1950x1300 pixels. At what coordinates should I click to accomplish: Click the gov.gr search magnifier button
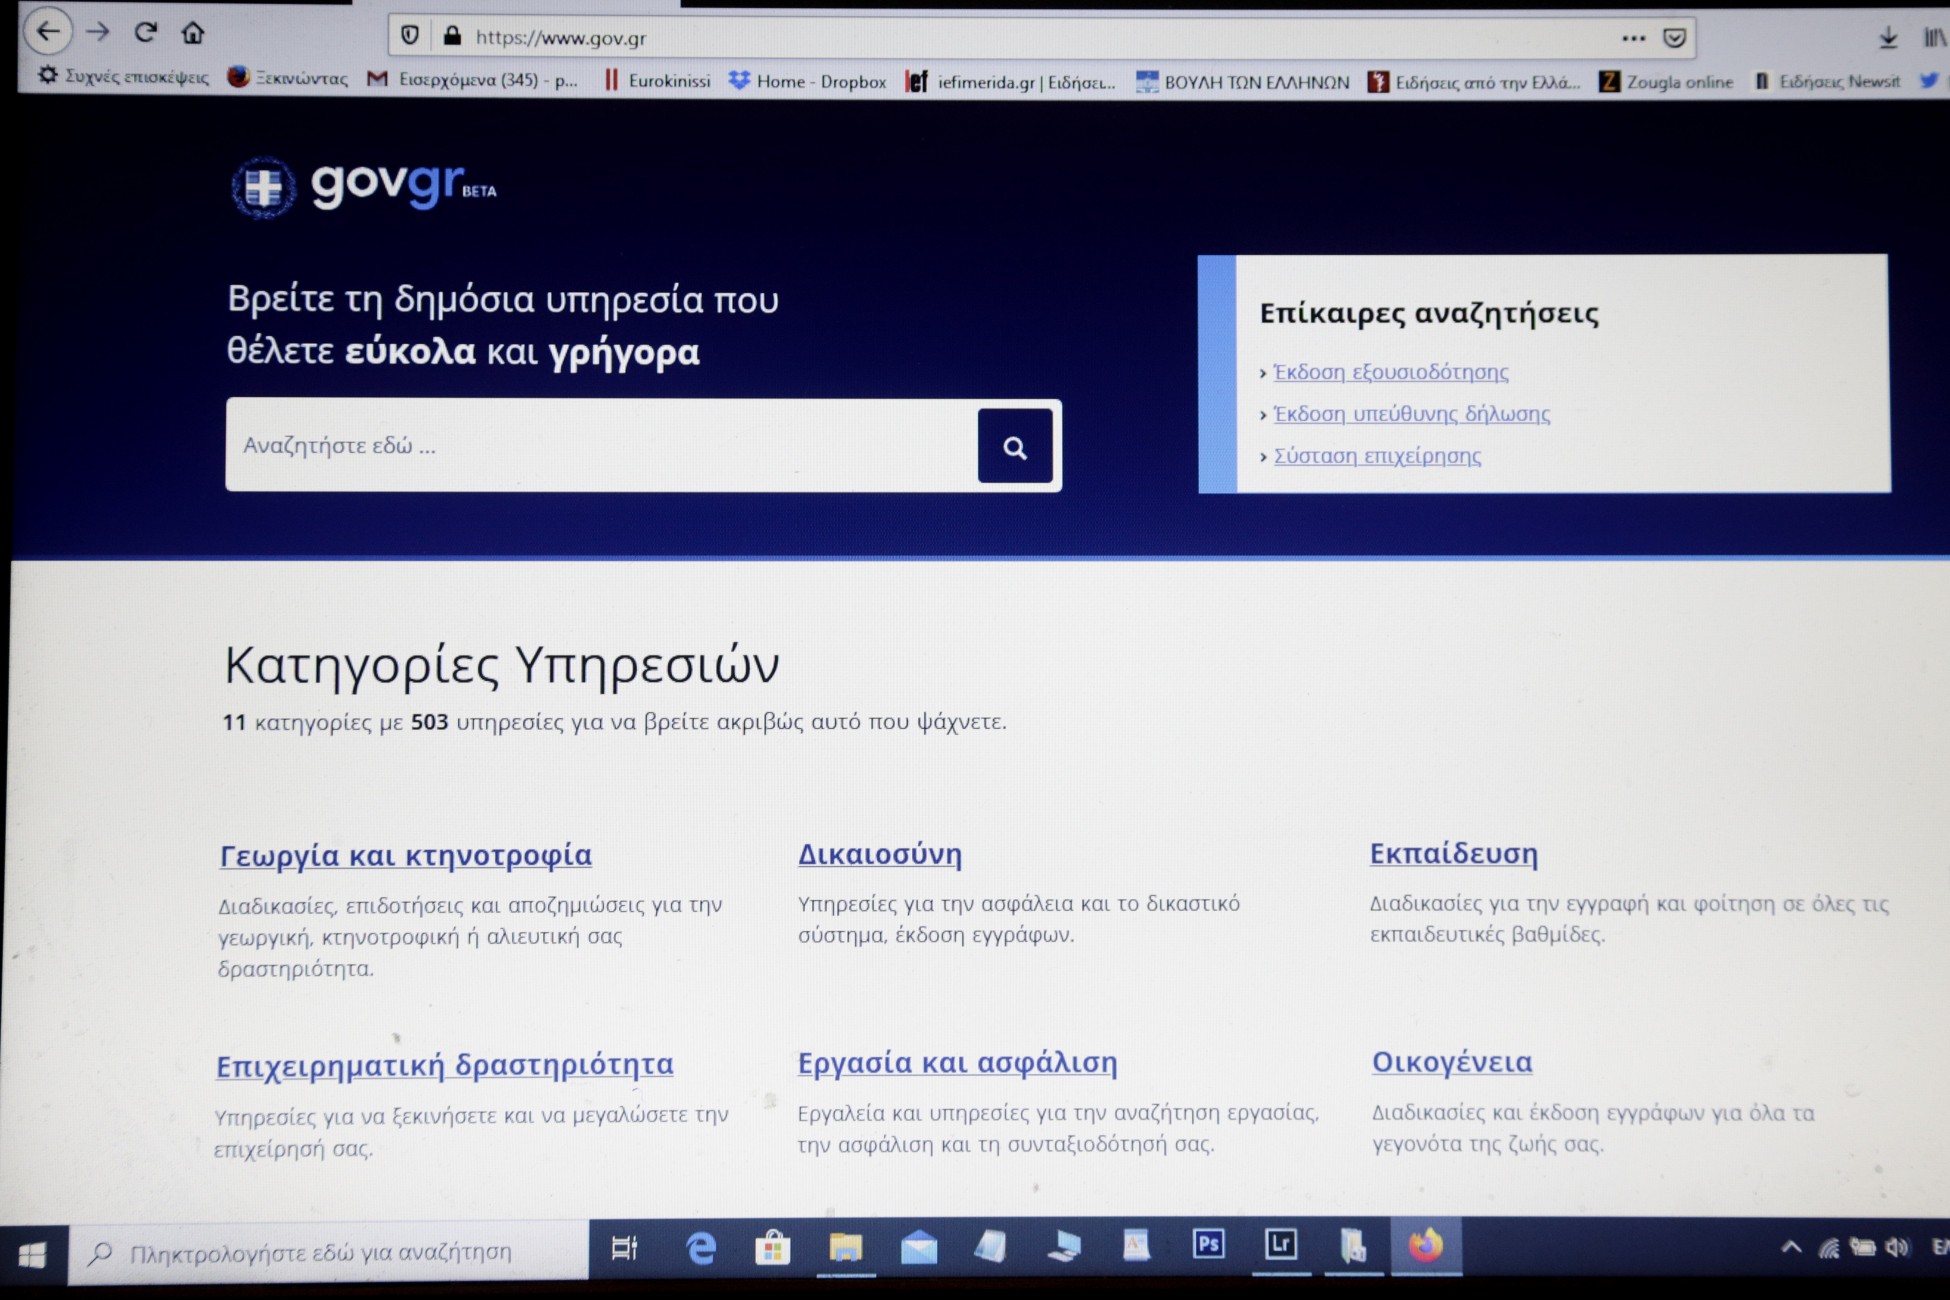pyautogui.click(x=1014, y=447)
